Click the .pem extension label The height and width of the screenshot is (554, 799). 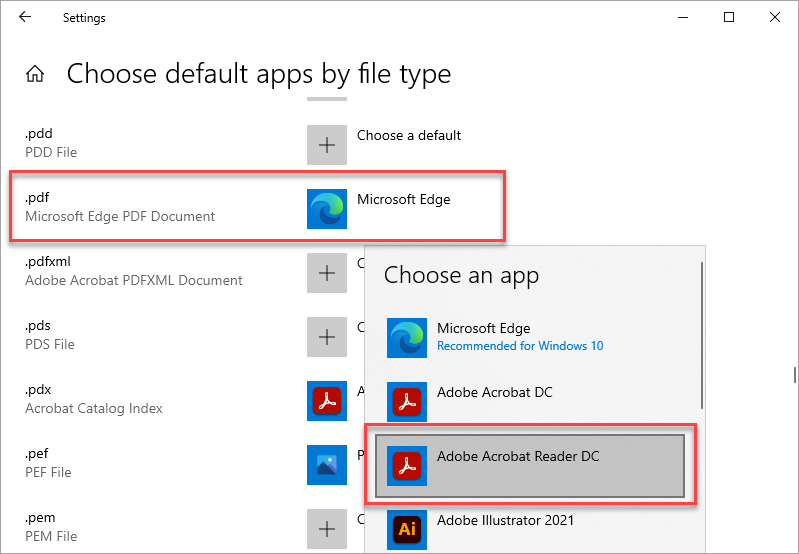[x=40, y=518]
